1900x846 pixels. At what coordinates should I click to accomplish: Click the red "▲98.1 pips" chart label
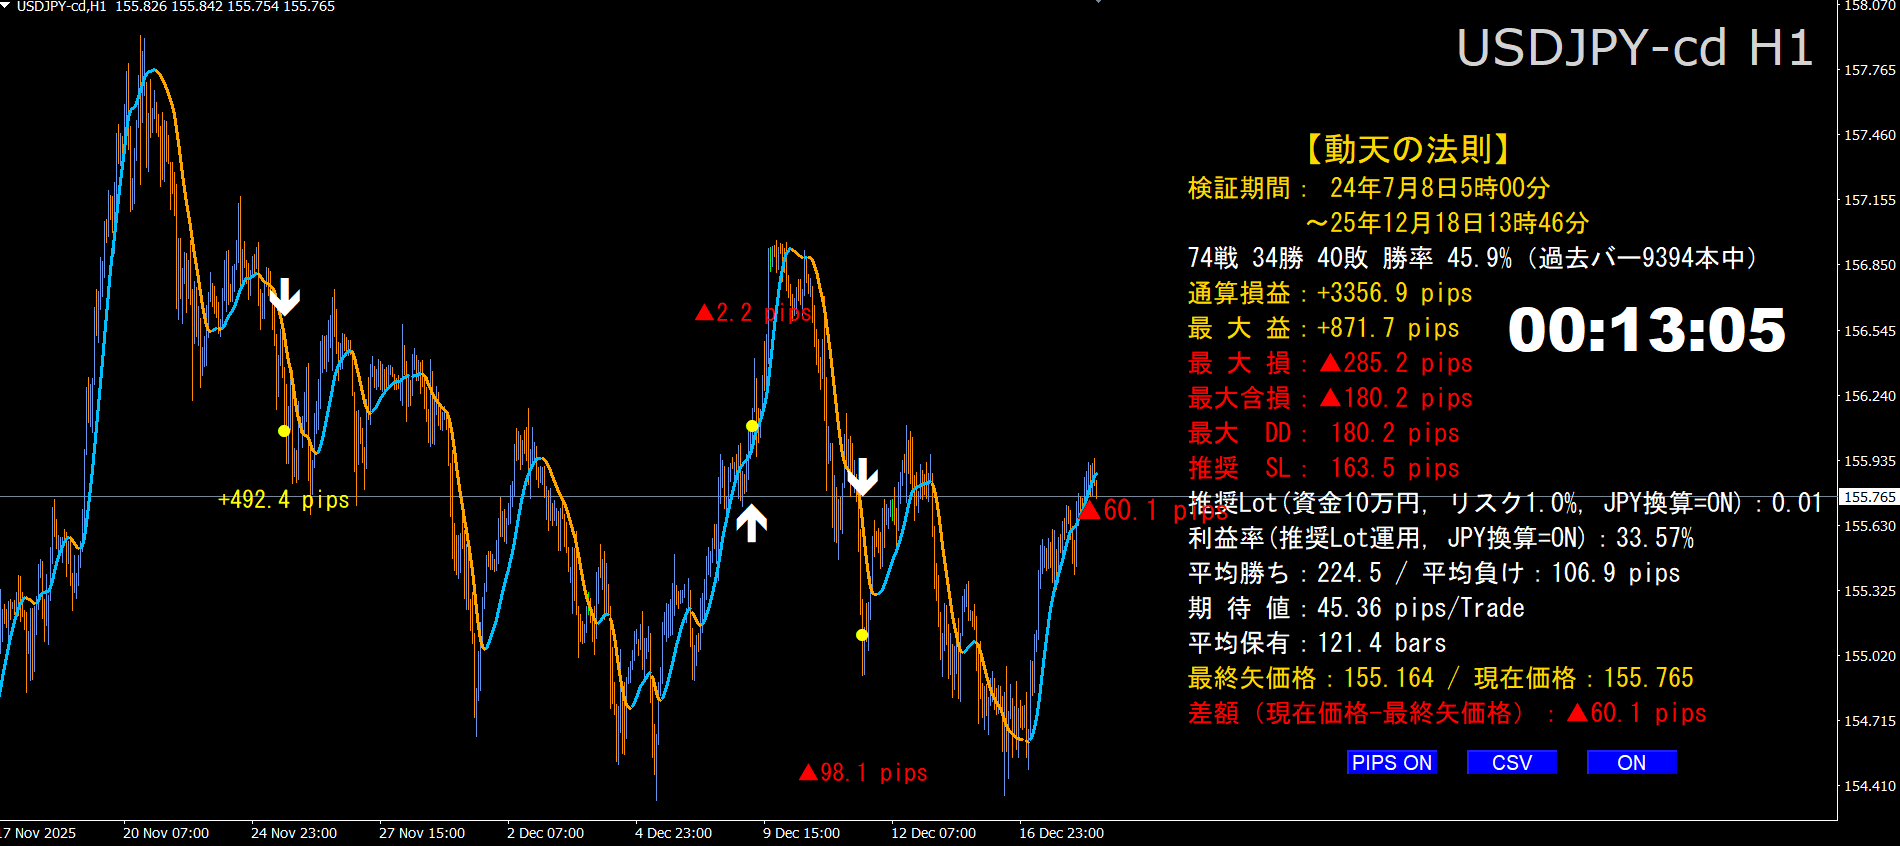pos(864,773)
